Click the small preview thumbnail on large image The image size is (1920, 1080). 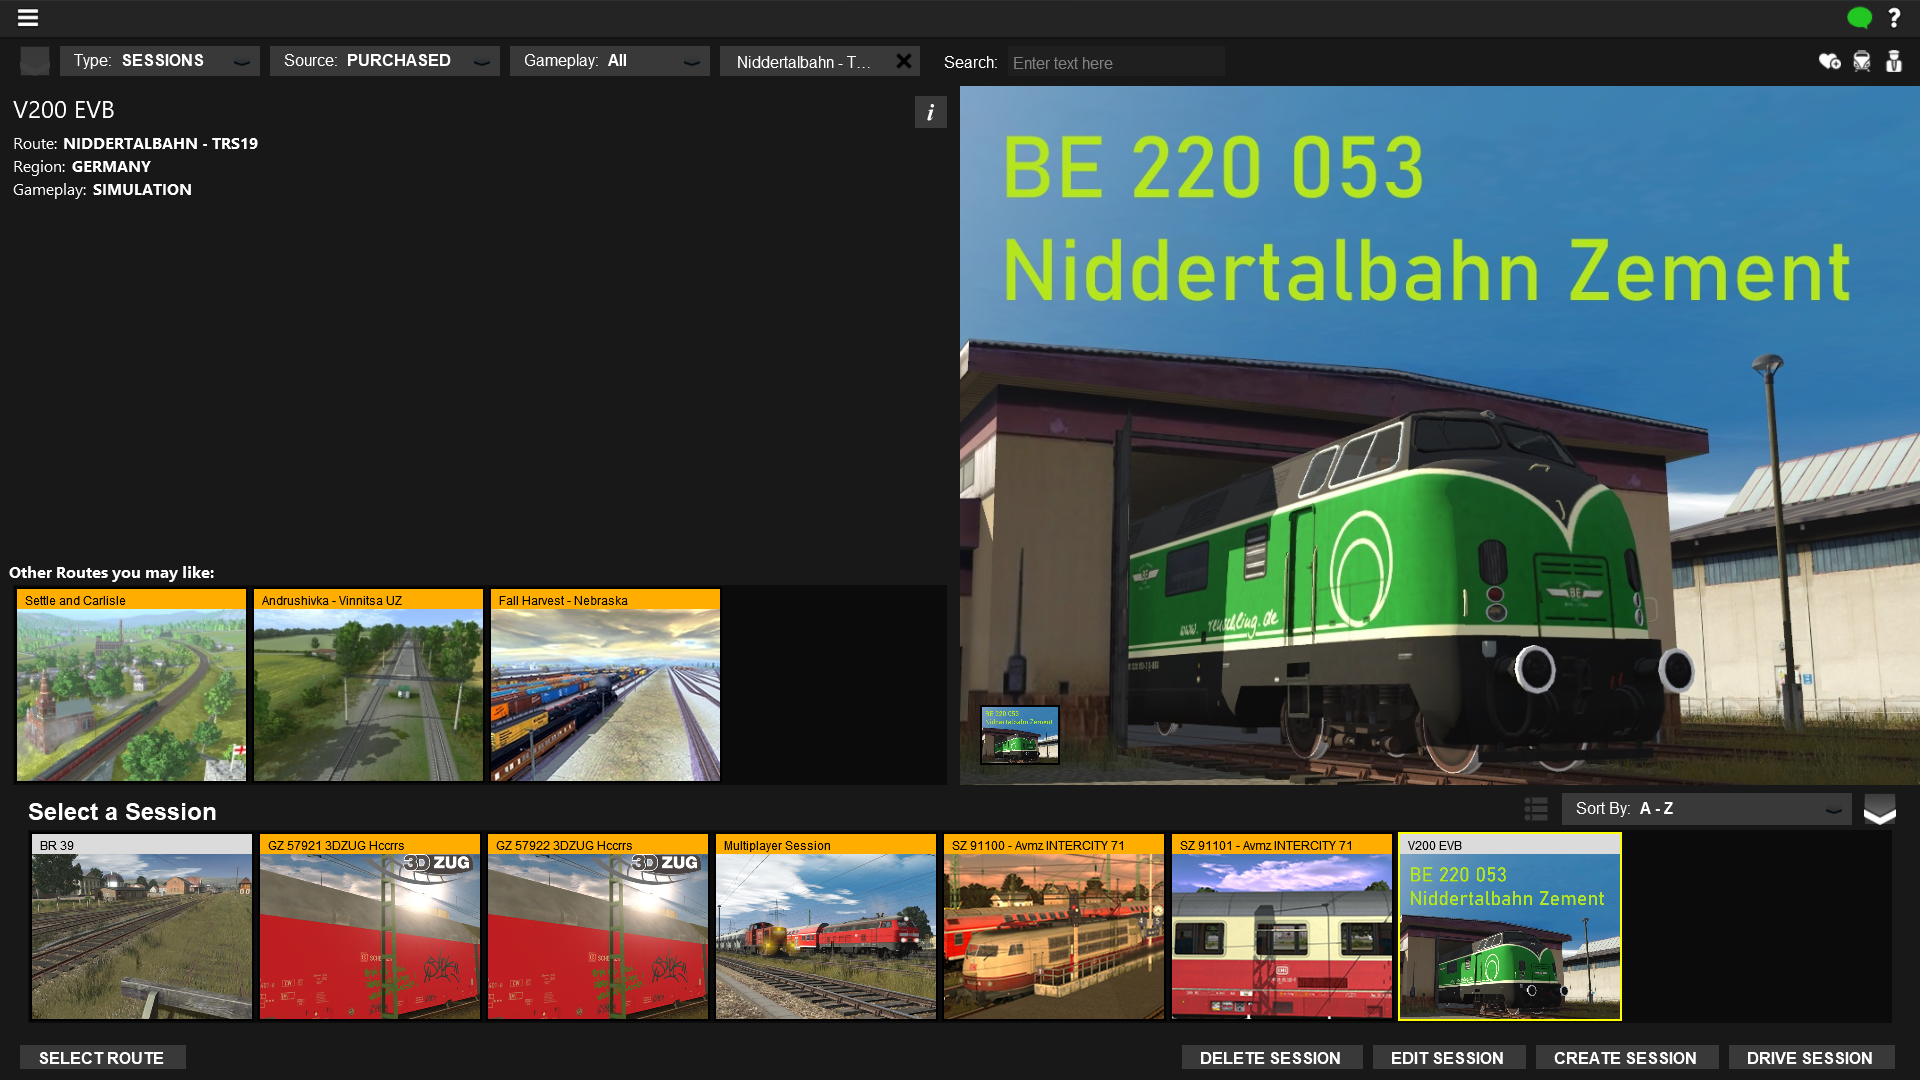pyautogui.click(x=1020, y=735)
